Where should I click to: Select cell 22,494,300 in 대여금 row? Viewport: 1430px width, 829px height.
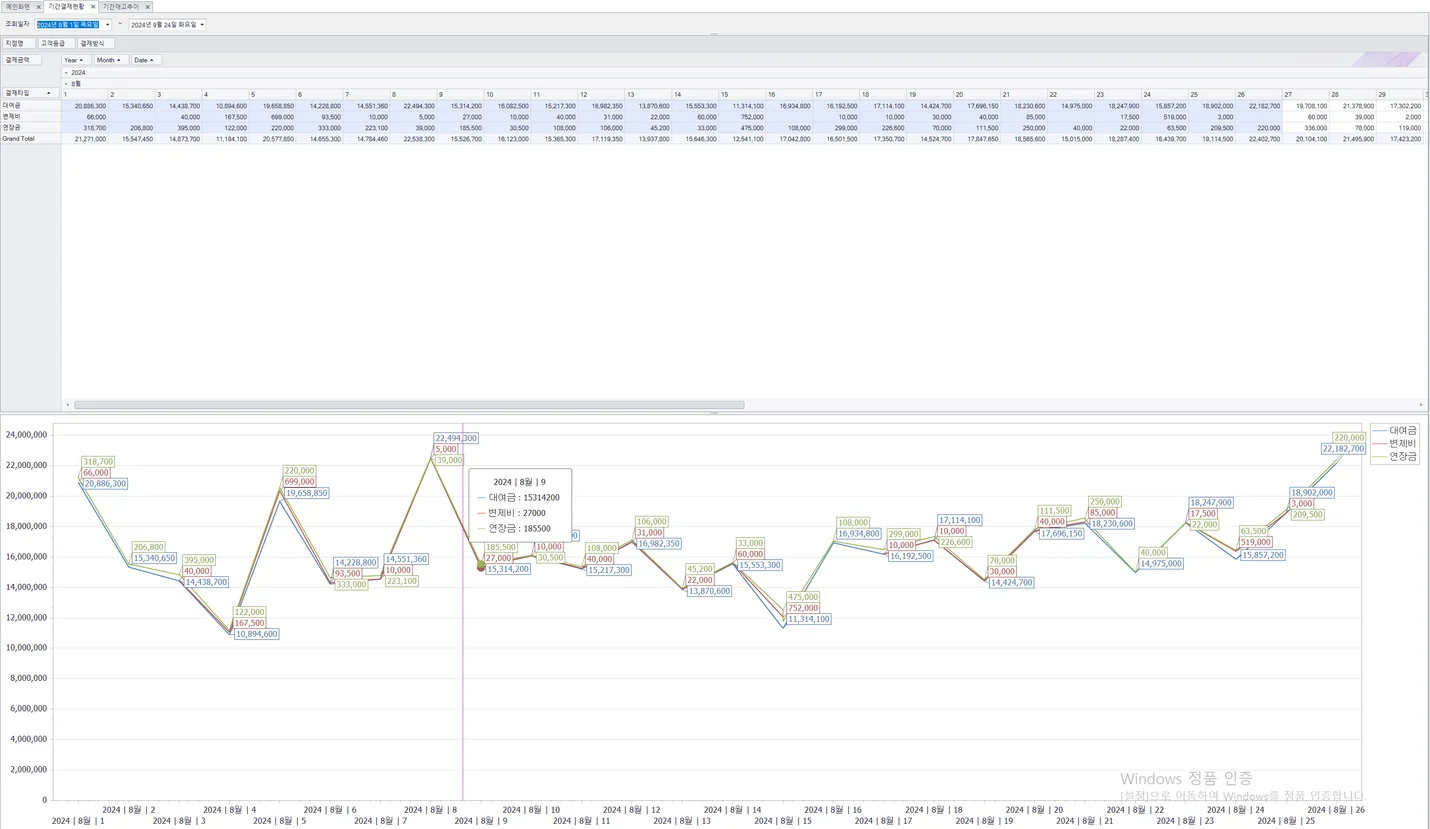[413, 105]
